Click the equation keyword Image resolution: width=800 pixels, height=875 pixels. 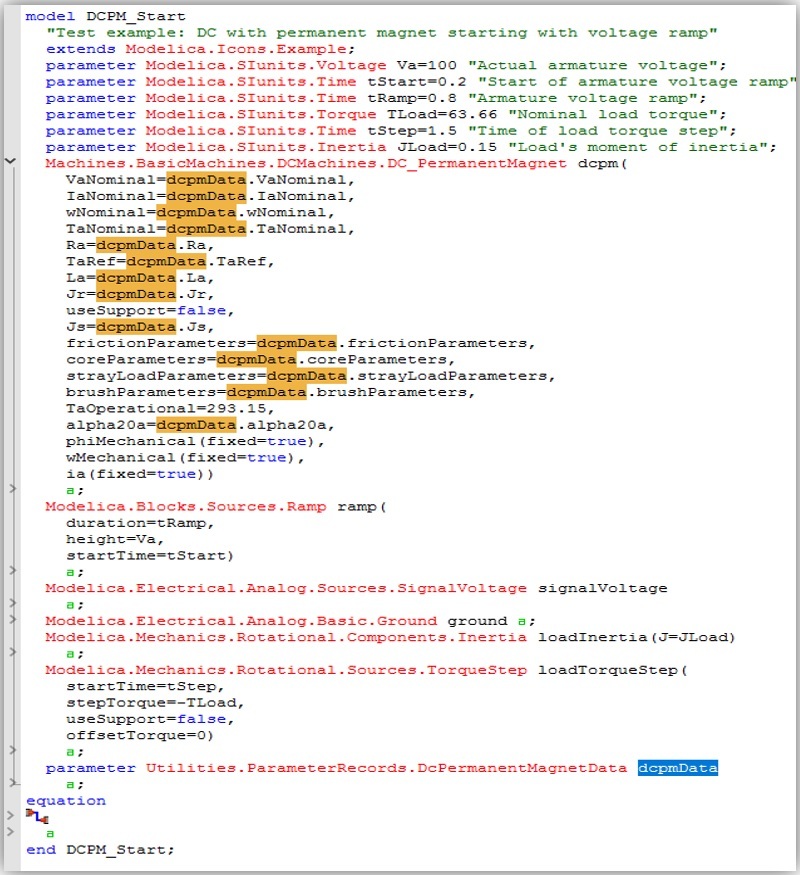pyautogui.click(x=66, y=801)
